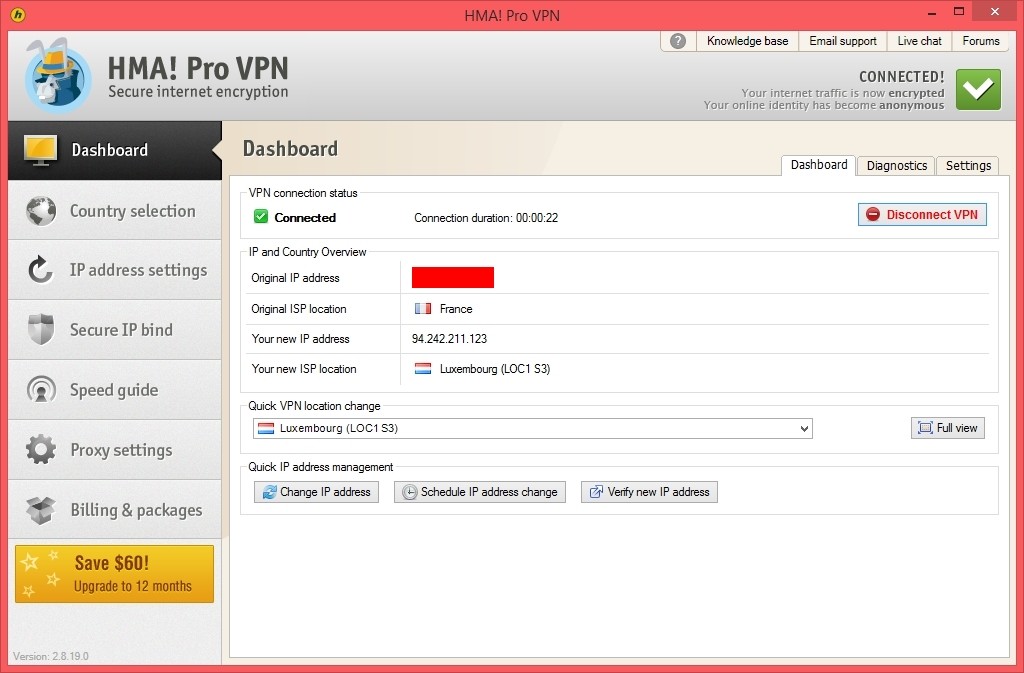Open IP address settings in the sidebar

pos(115,270)
